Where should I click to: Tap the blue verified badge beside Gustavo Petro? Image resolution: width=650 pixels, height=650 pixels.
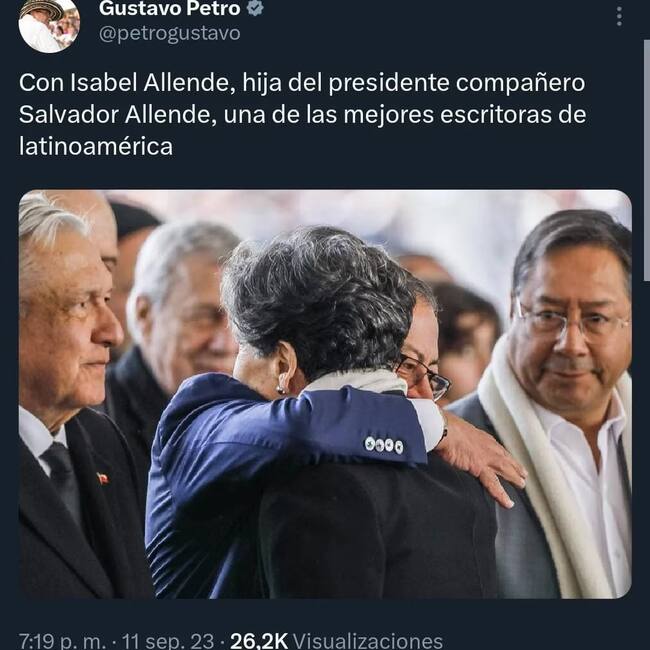pos(255,8)
